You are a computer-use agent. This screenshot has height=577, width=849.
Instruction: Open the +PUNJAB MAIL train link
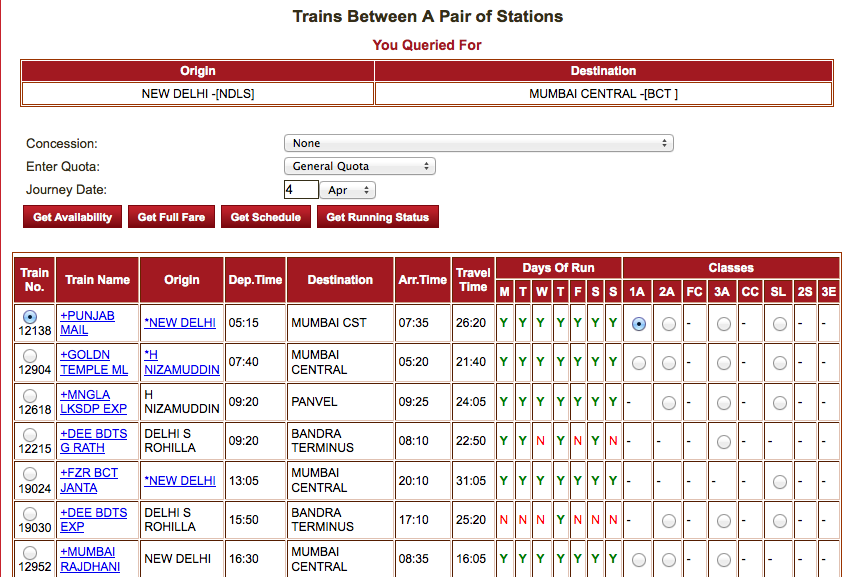click(x=88, y=323)
